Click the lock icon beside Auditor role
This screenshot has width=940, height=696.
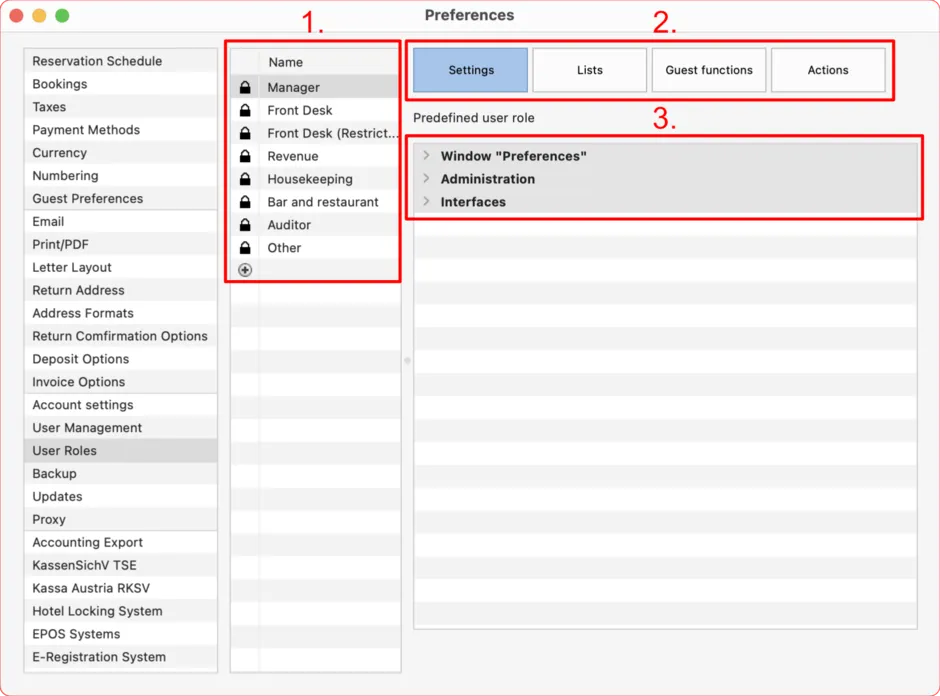(245, 225)
